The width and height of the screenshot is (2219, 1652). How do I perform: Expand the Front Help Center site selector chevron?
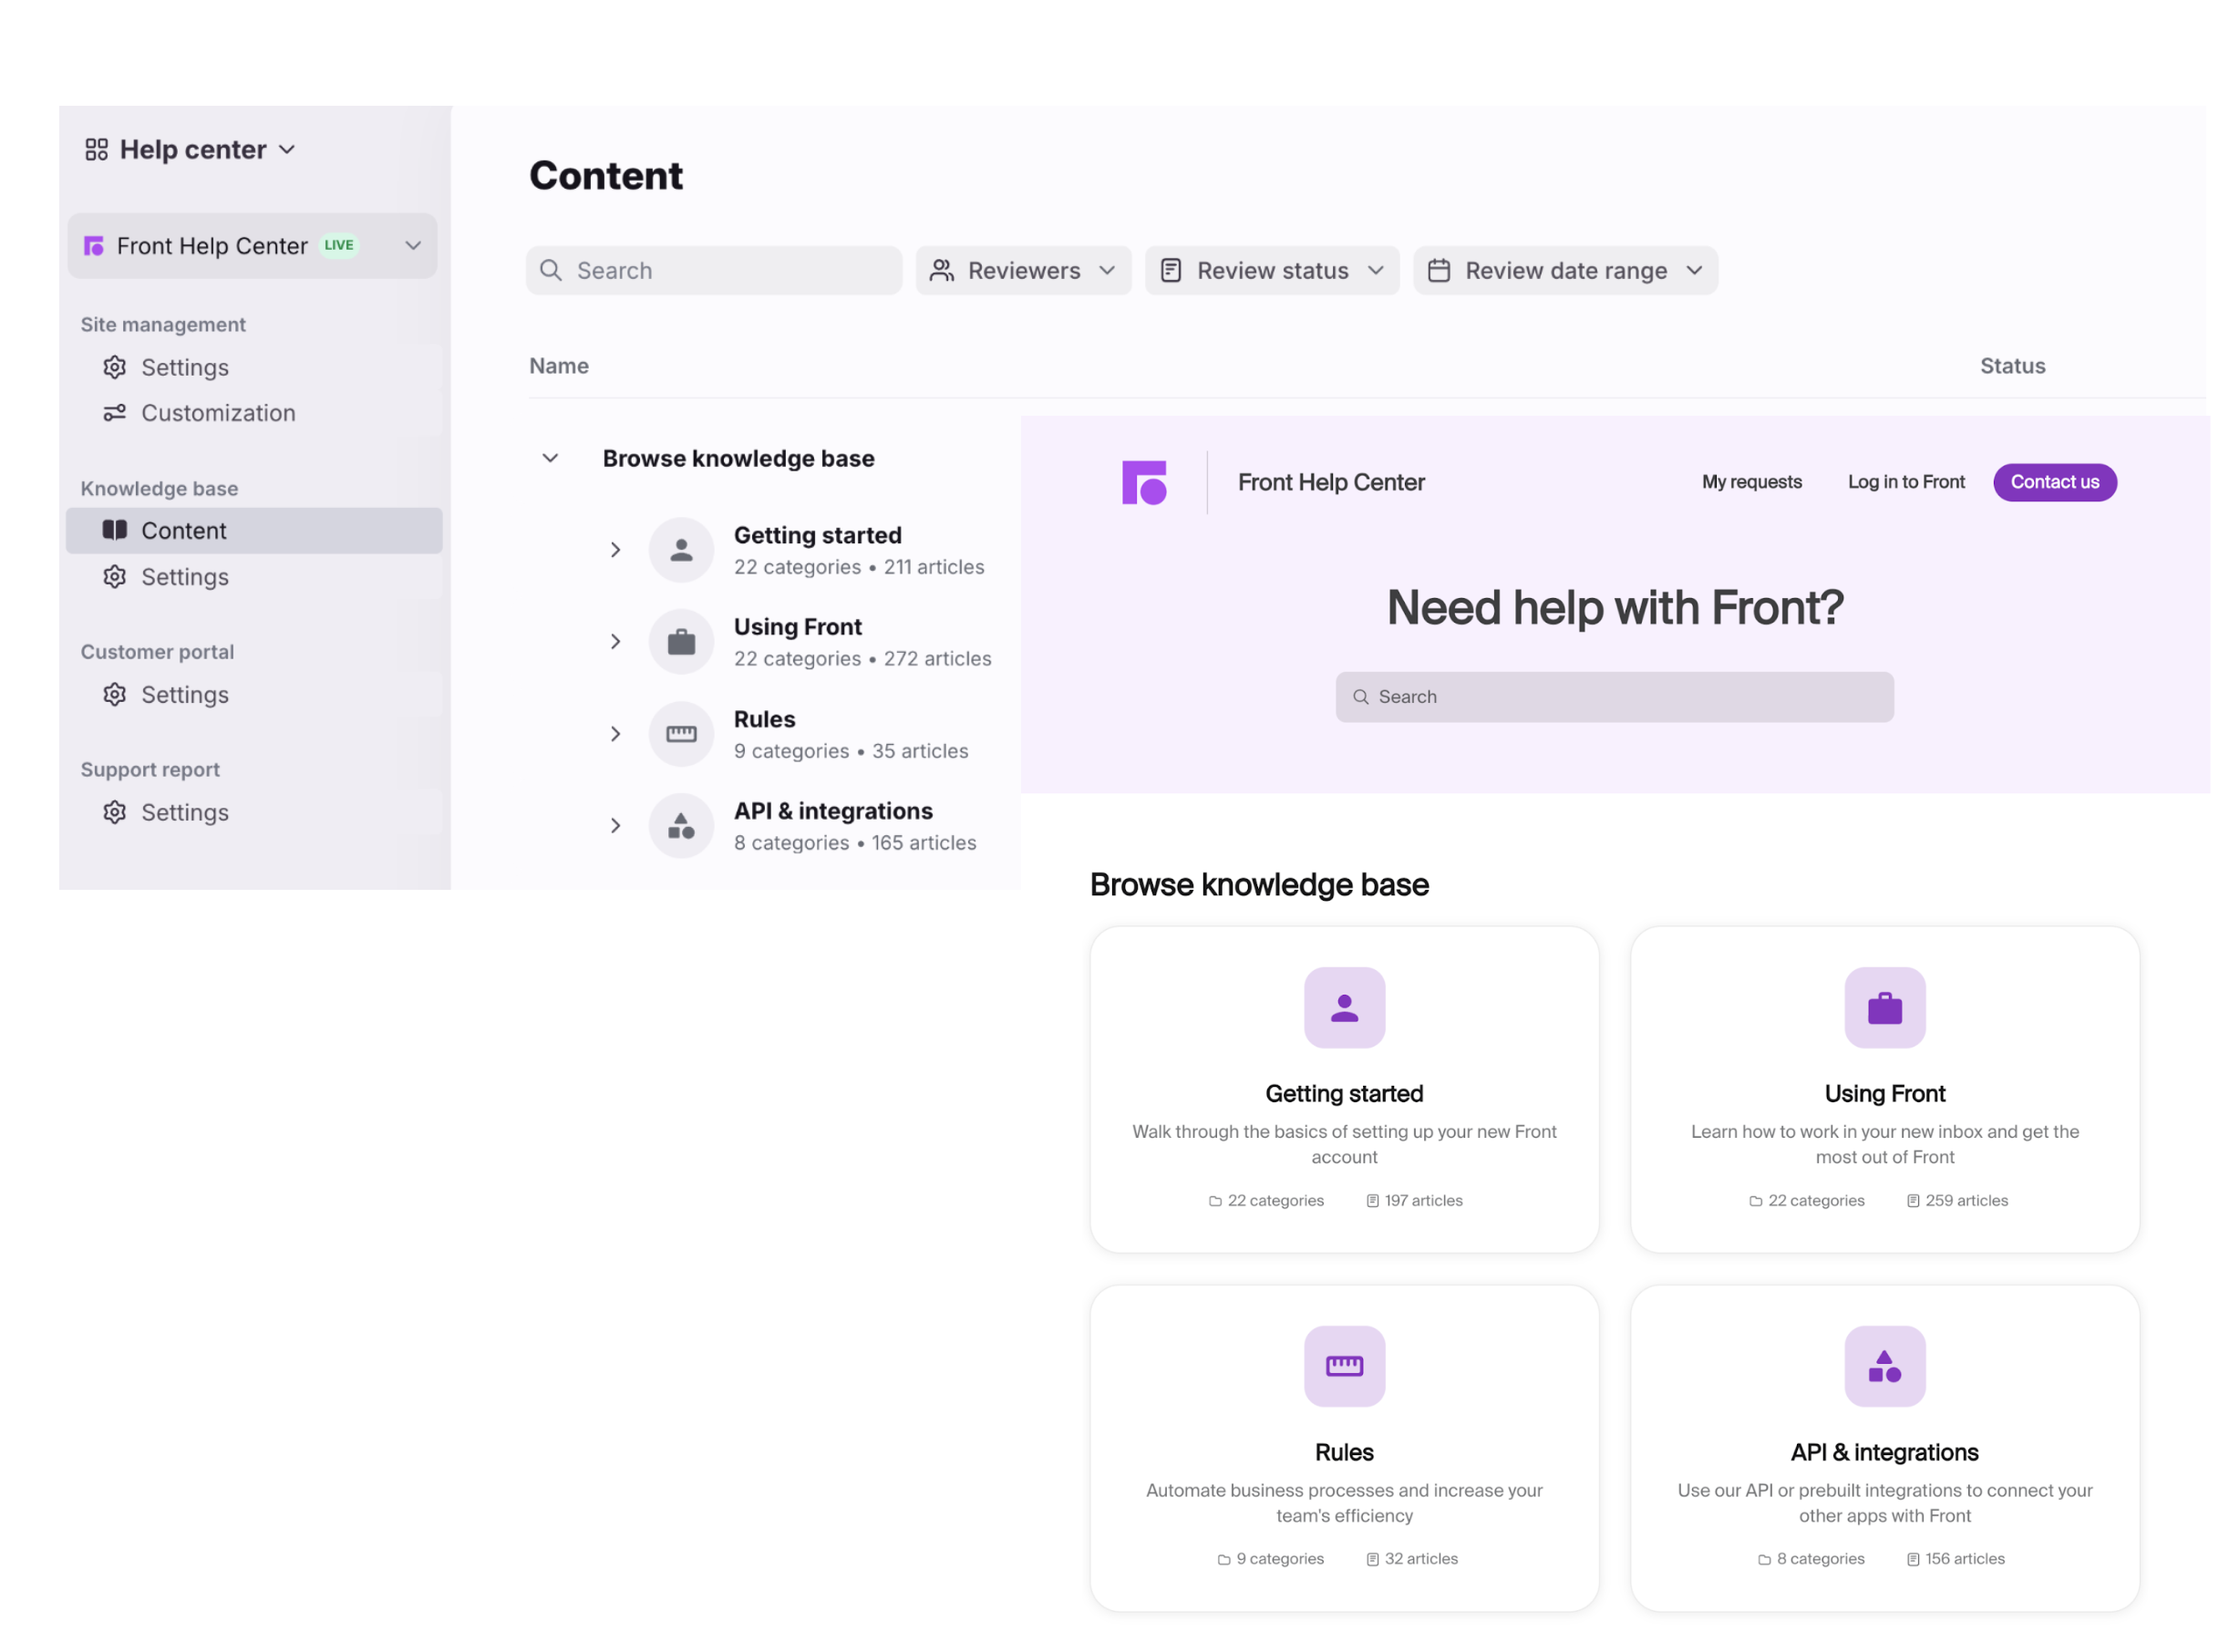pyautogui.click(x=413, y=246)
